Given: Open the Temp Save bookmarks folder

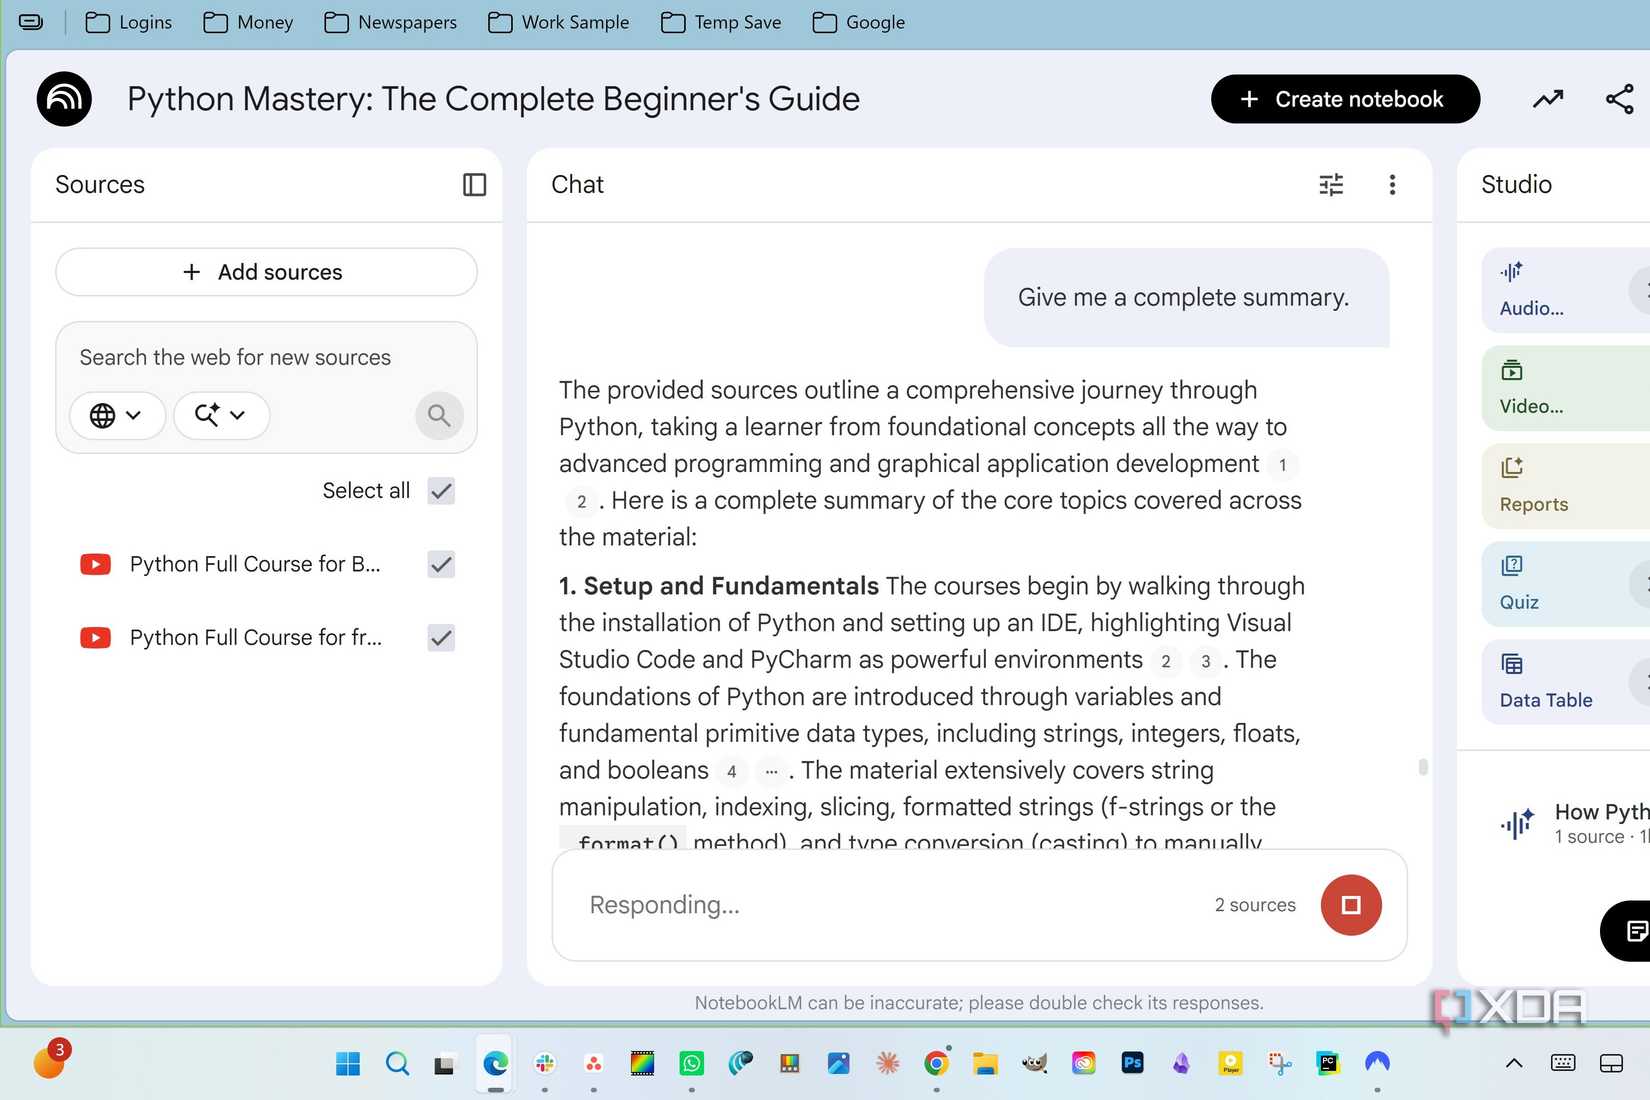Looking at the screenshot, I should click(x=721, y=22).
